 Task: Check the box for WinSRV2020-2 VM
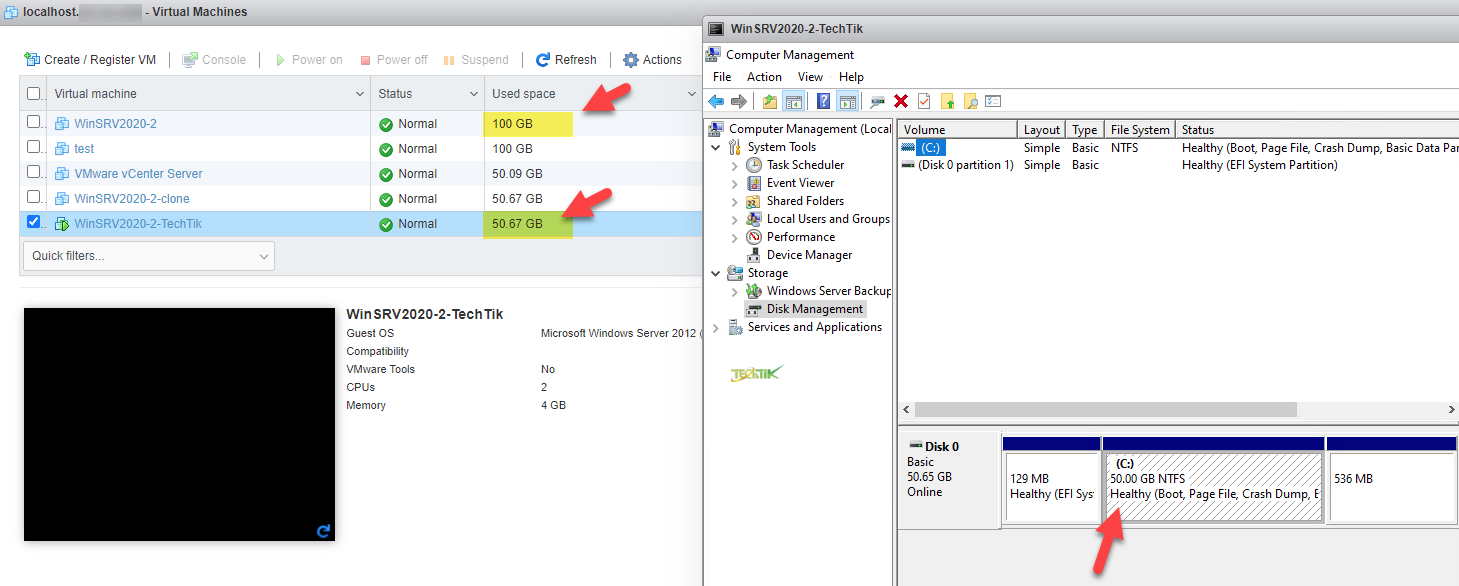click(x=34, y=122)
